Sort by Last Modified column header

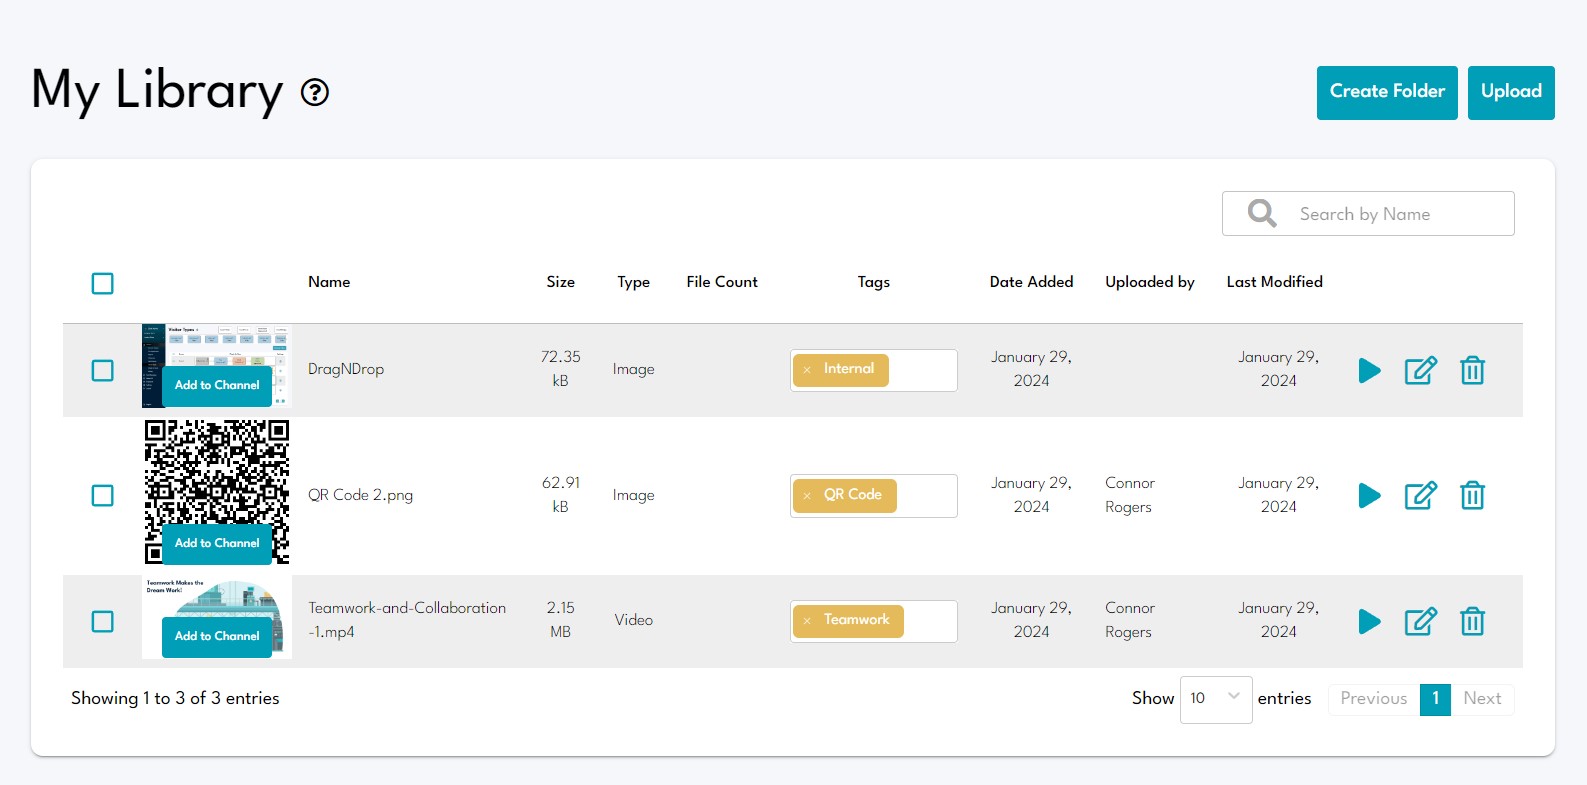pyautogui.click(x=1274, y=282)
